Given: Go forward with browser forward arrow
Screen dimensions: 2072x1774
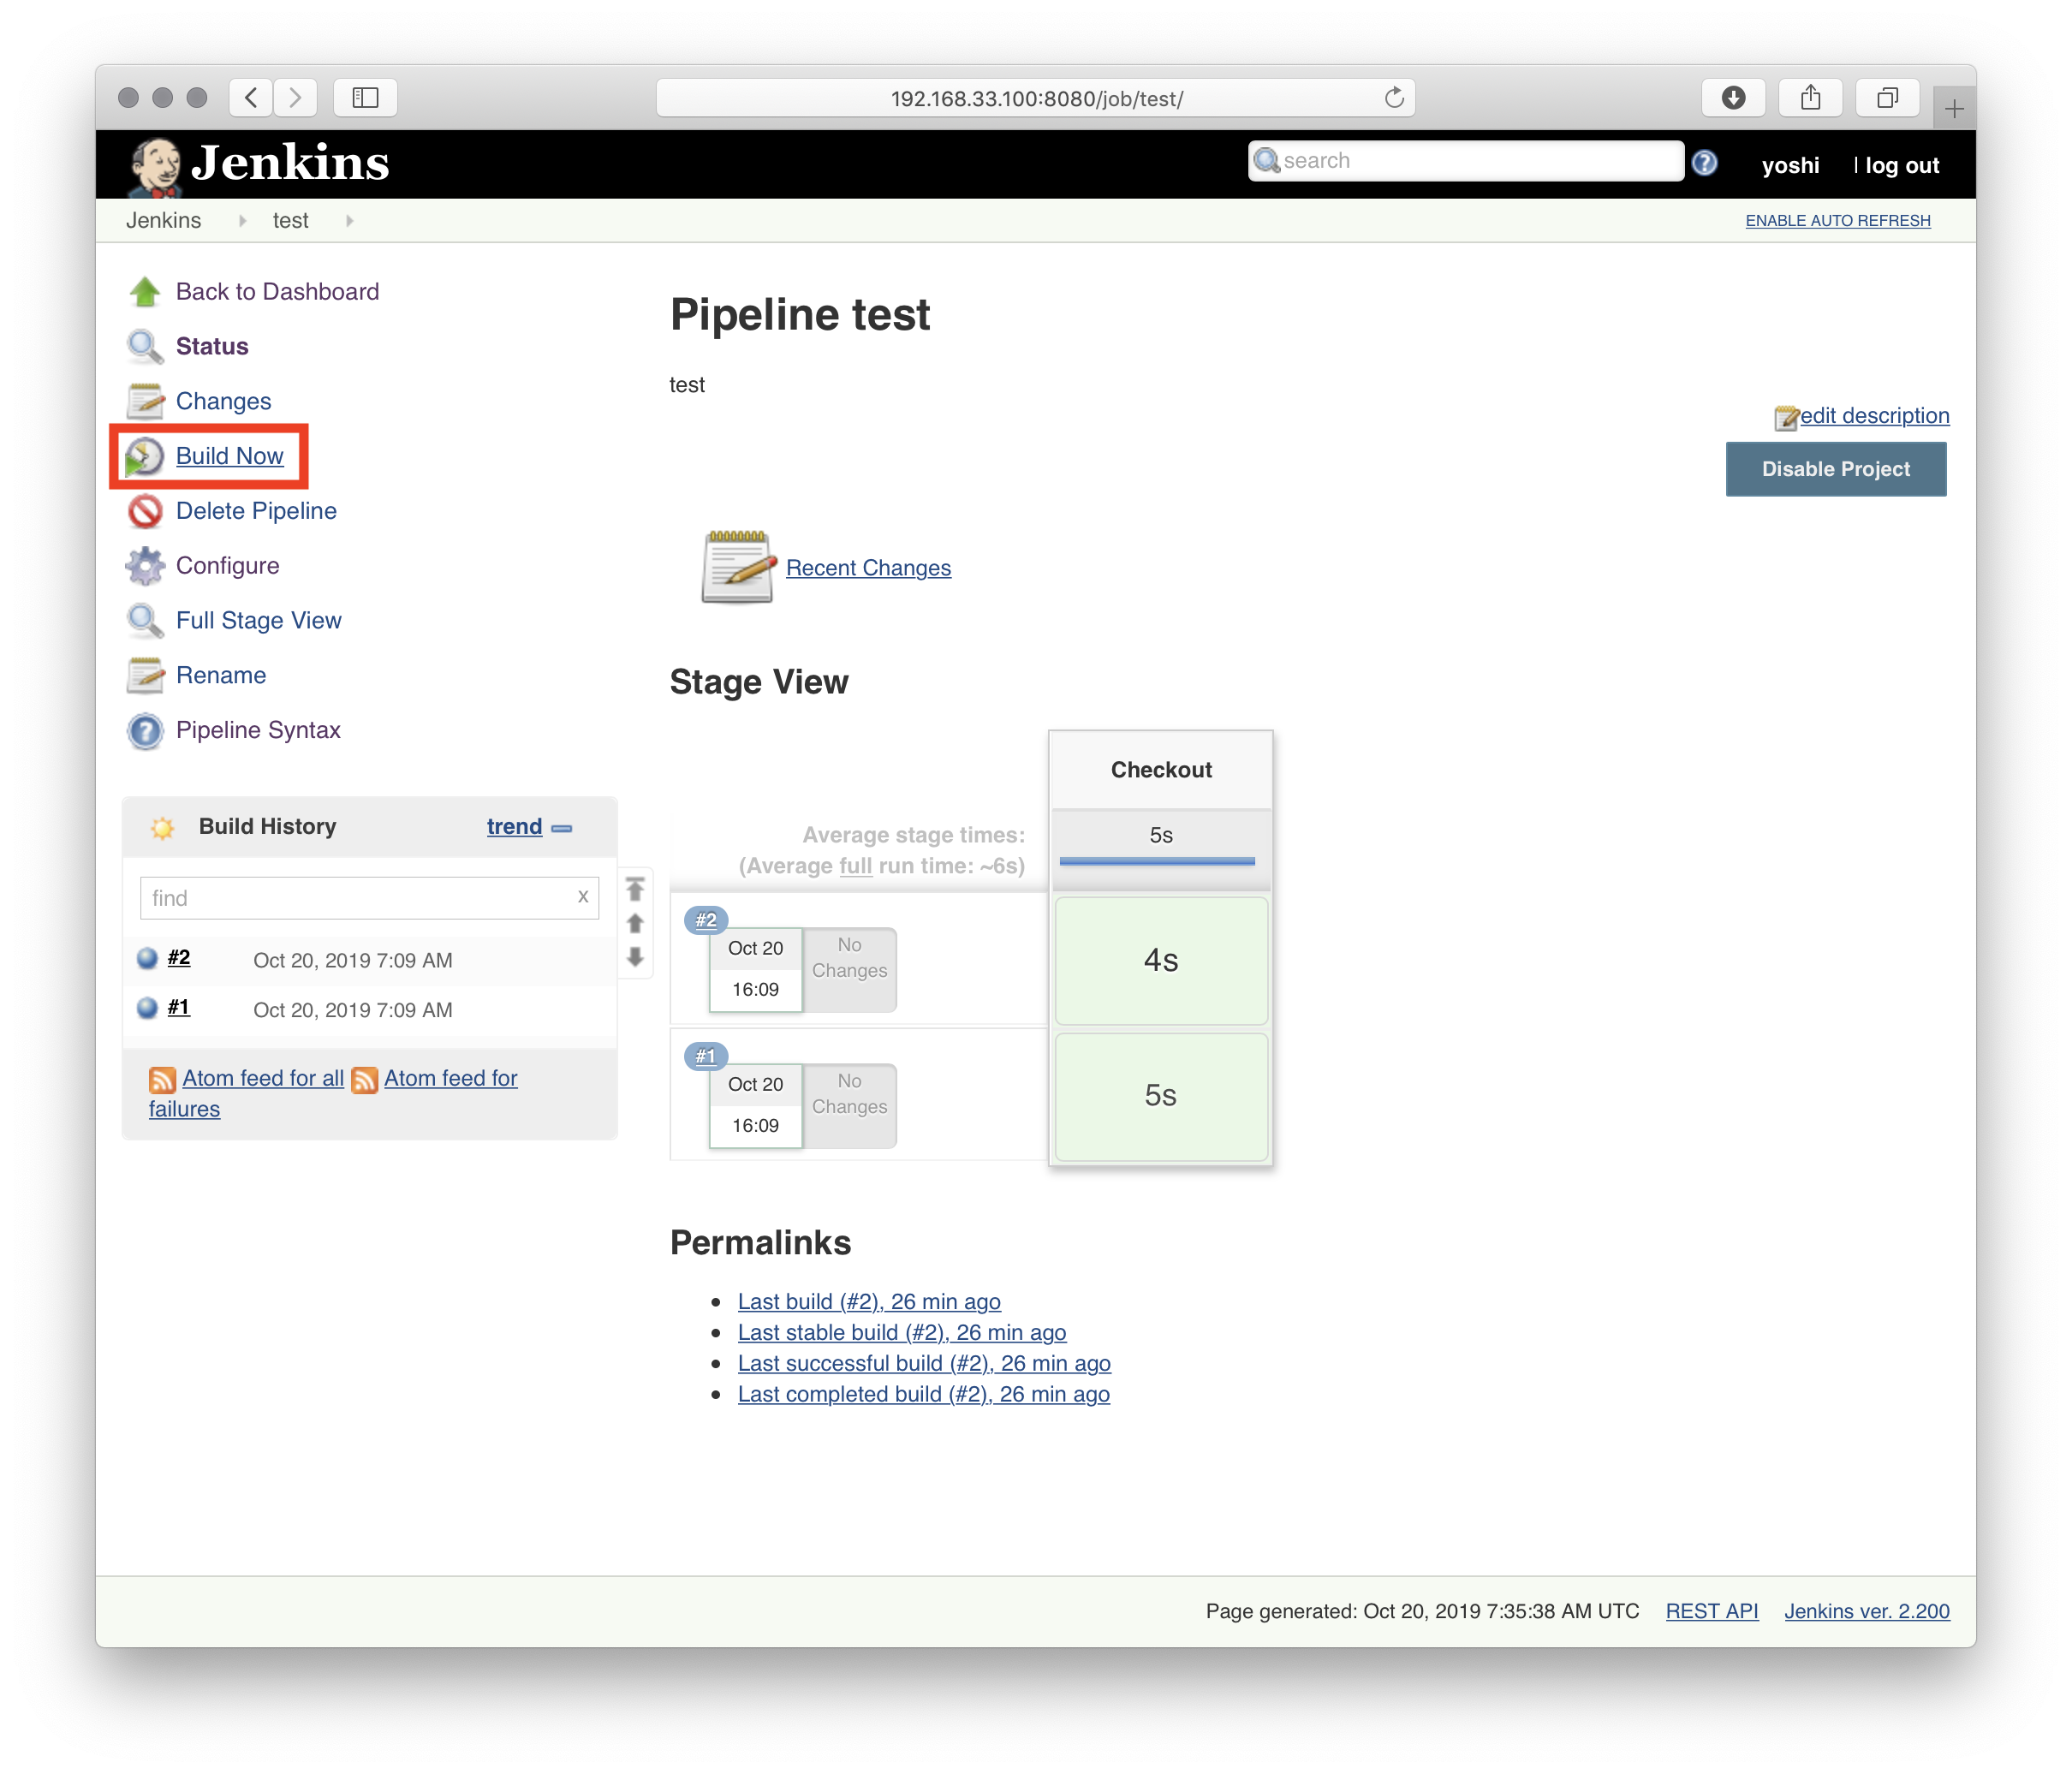Looking at the screenshot, I should pyautogui.click(x=295, y=97).
